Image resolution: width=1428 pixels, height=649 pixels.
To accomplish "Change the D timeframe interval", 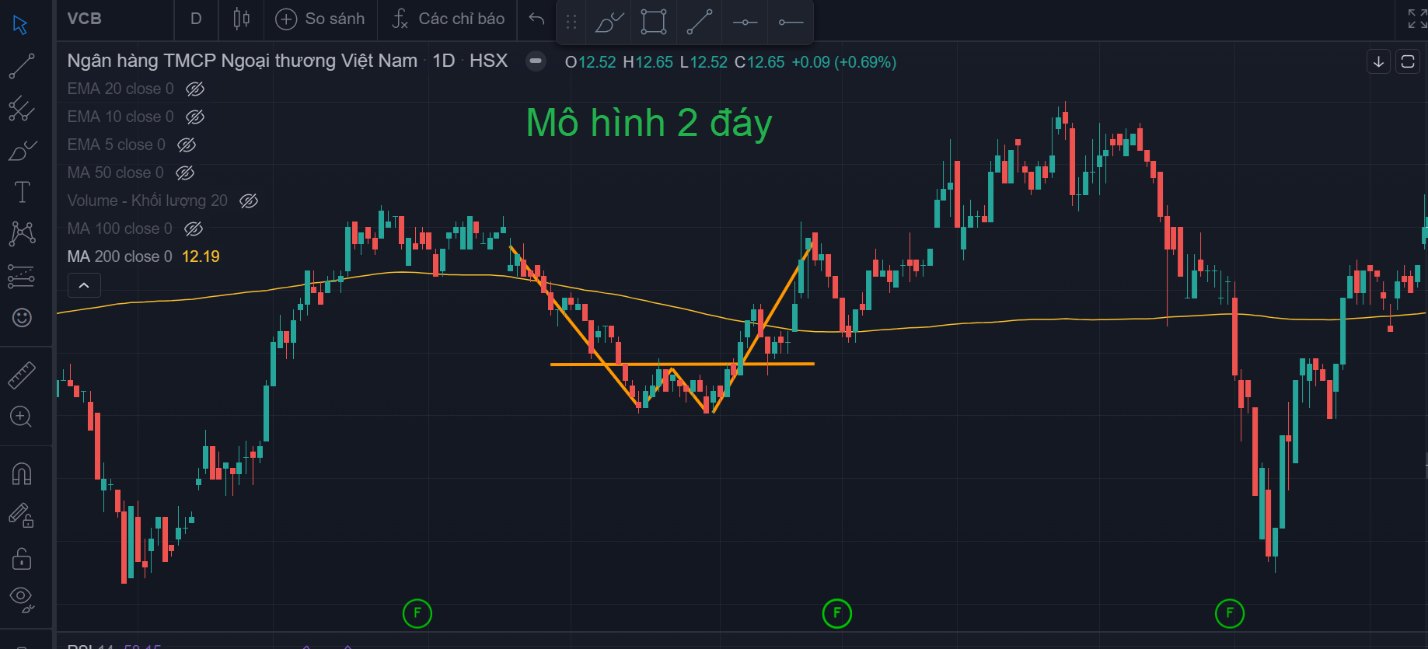I will [x=196, y=18].
